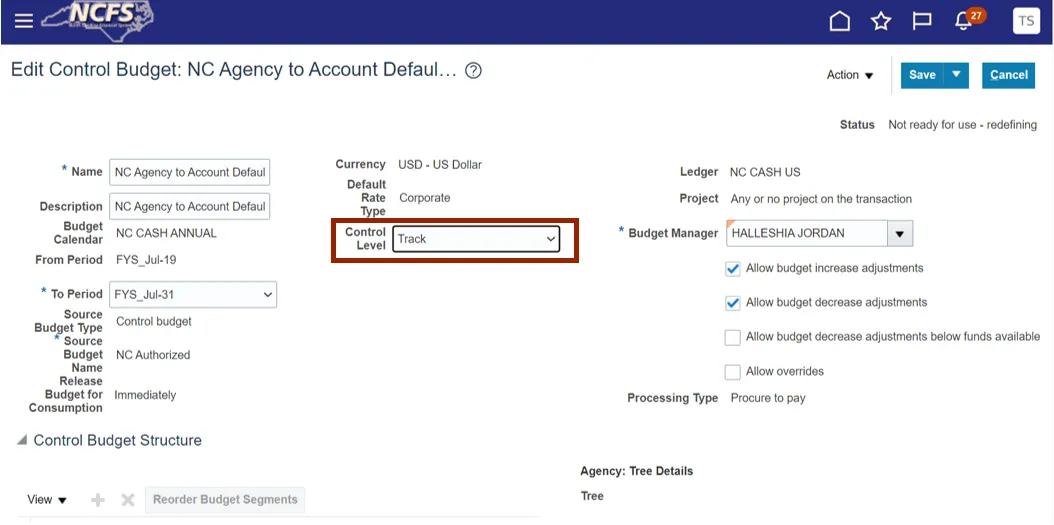Uncheck Allow budget decrease adjustments
This screenshot has width=1054, height=525.
click(733, 303)
